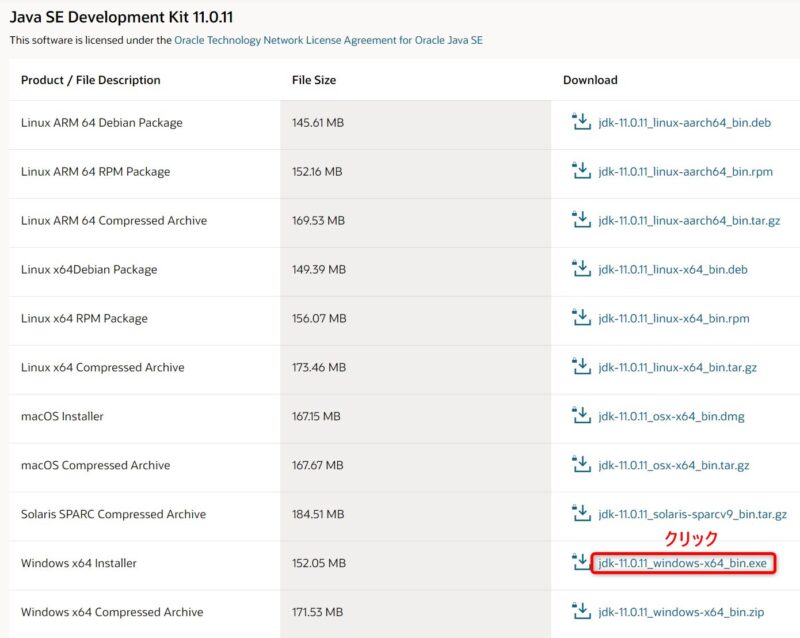This screenshot has height=638, width=800.
Task: Select 'Linux ARM 64 Compressed Archive' text
Action: coord(114,220)
